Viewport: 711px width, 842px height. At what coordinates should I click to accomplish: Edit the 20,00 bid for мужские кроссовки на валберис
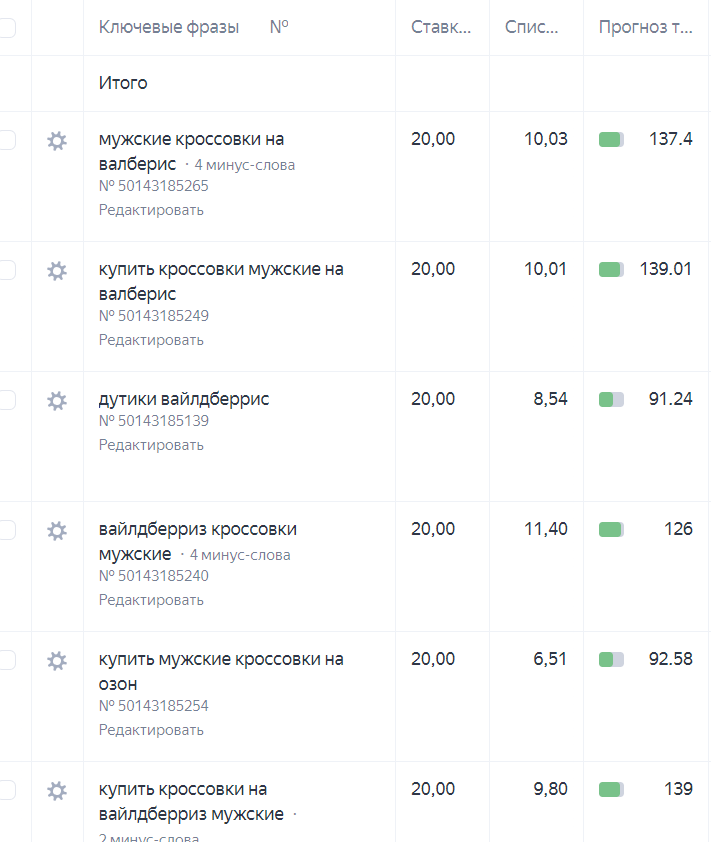pos(433,140)
